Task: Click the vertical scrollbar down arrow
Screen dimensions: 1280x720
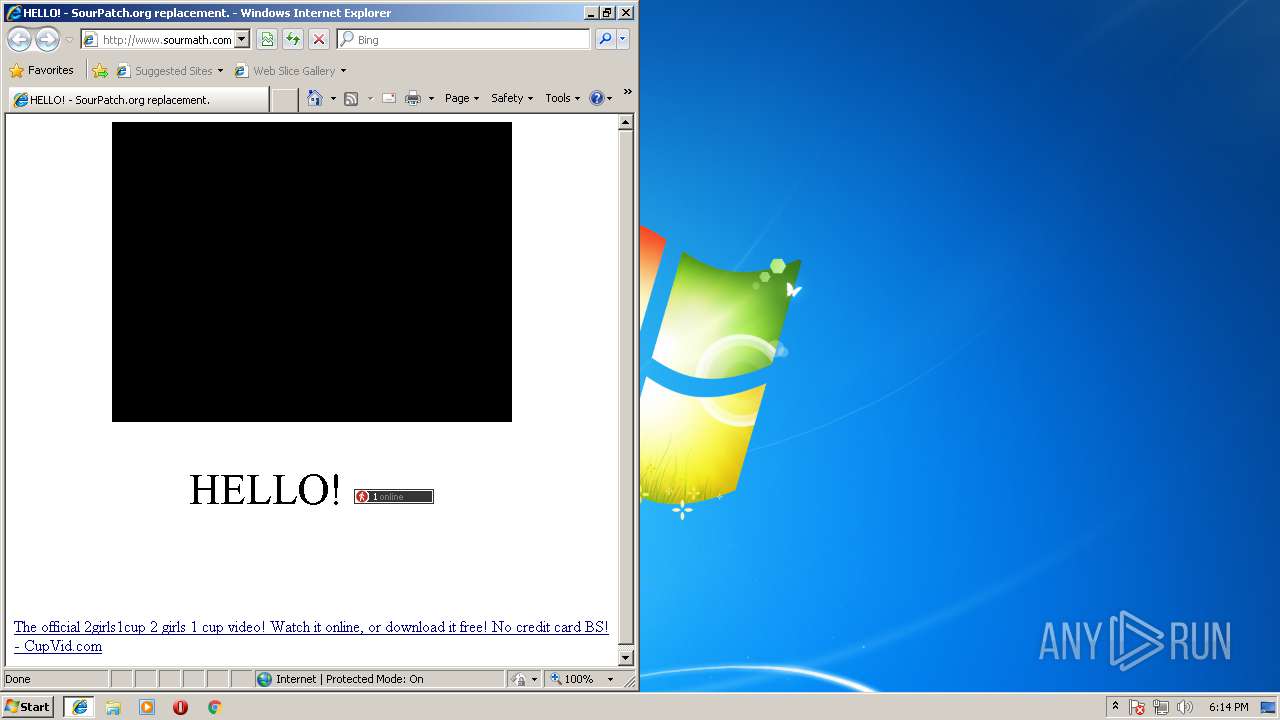Action: point(626,658)
